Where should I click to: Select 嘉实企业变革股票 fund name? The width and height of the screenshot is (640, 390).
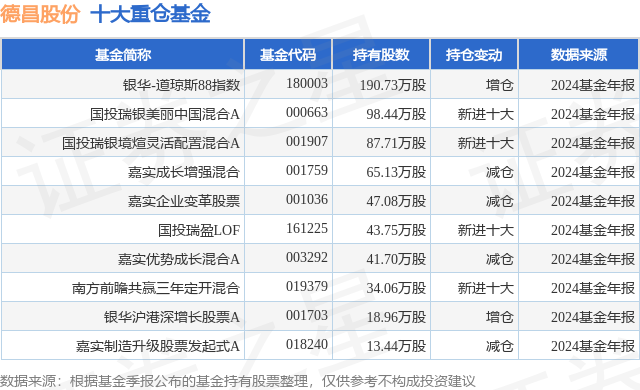tap(184, 201)
